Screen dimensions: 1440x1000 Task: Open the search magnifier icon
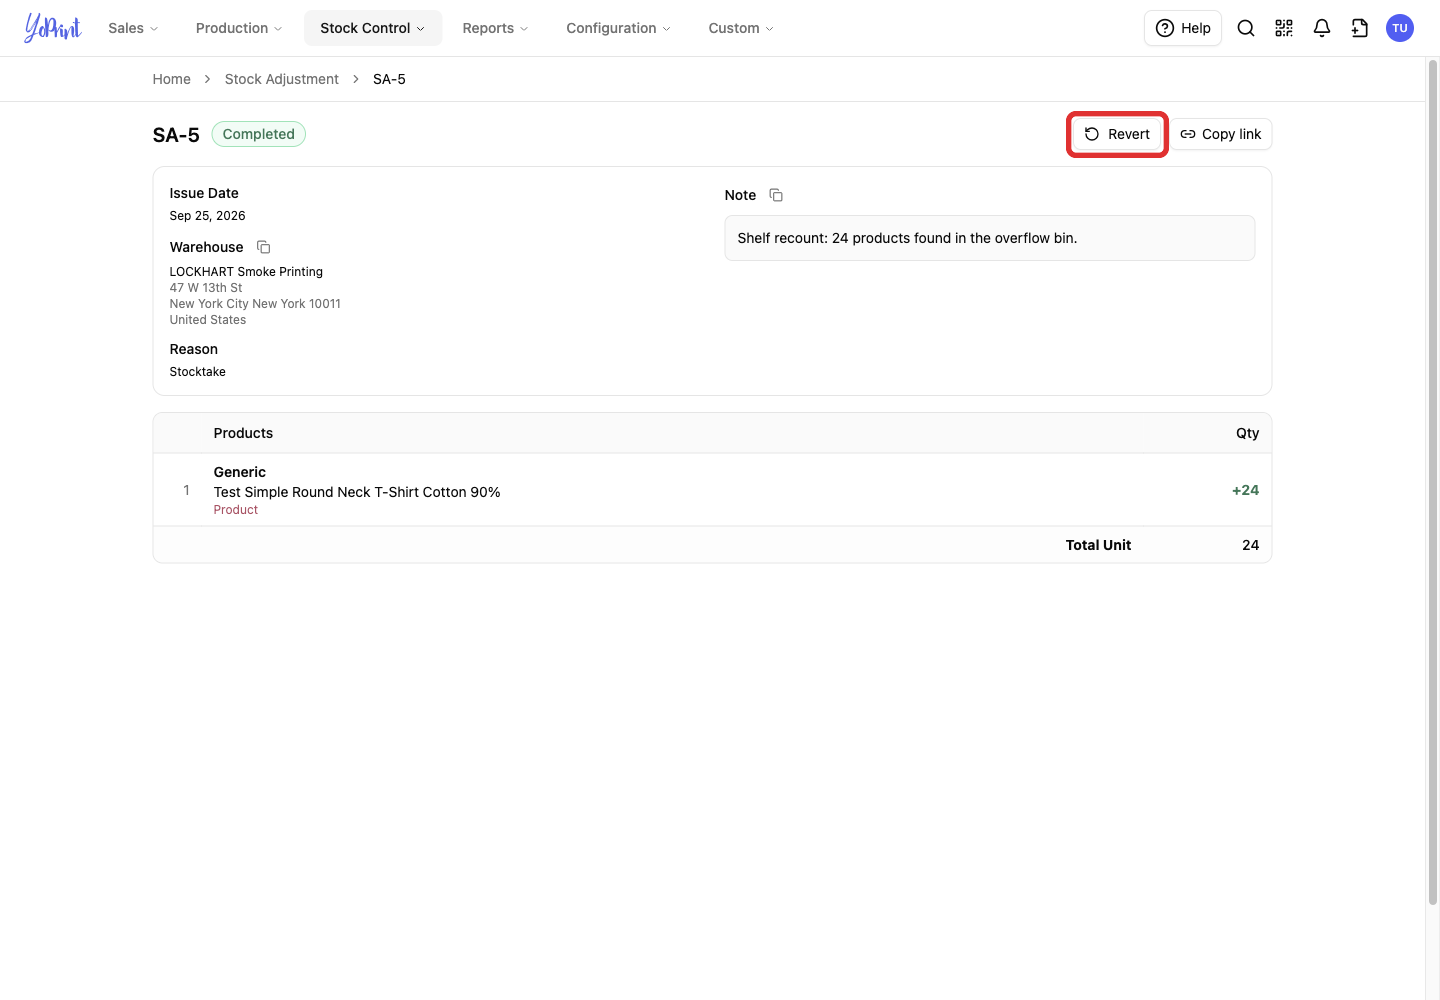[1246, 28]
